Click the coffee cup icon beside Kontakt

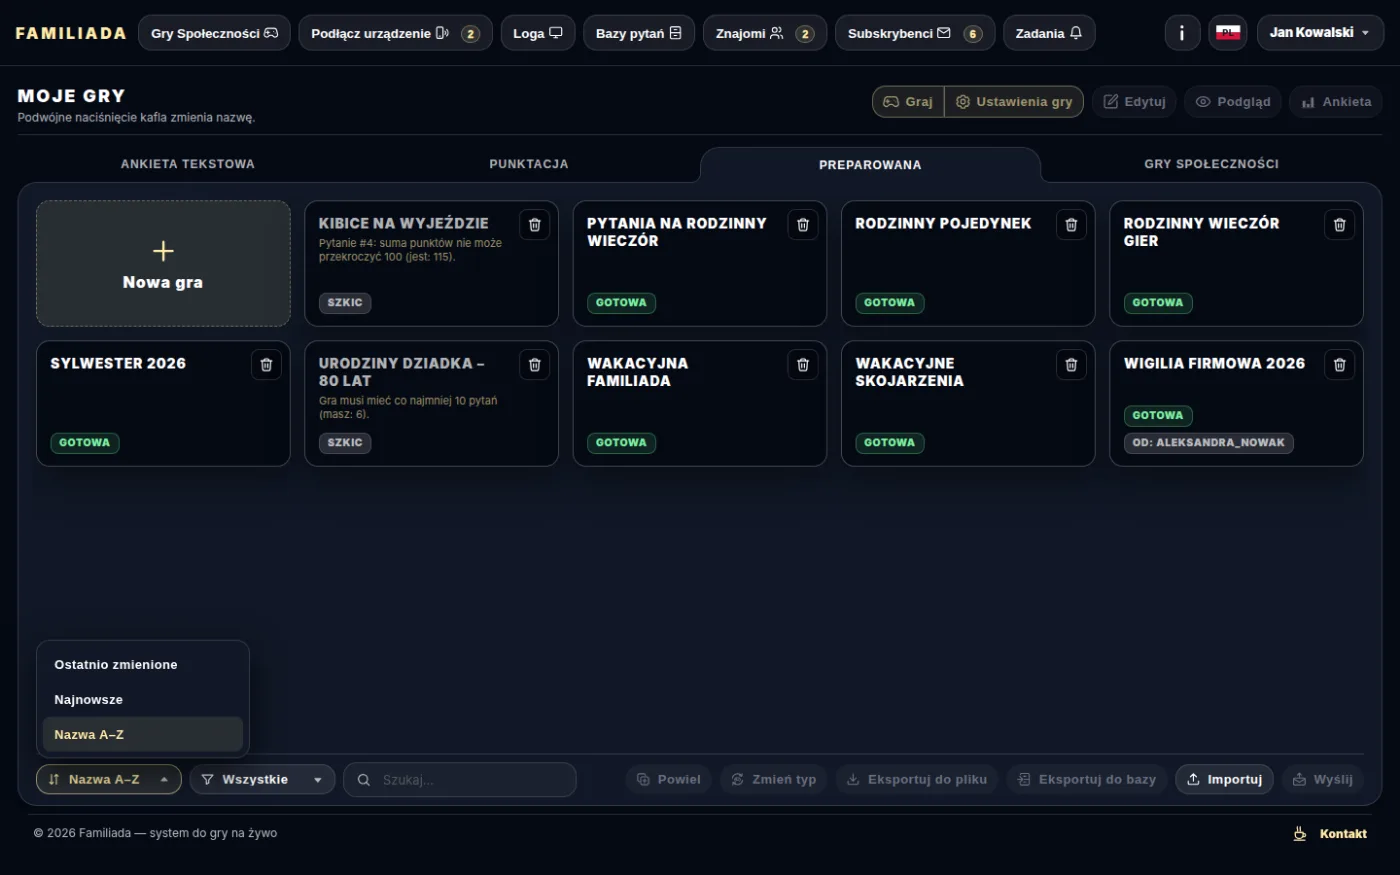pos(1300,833)
